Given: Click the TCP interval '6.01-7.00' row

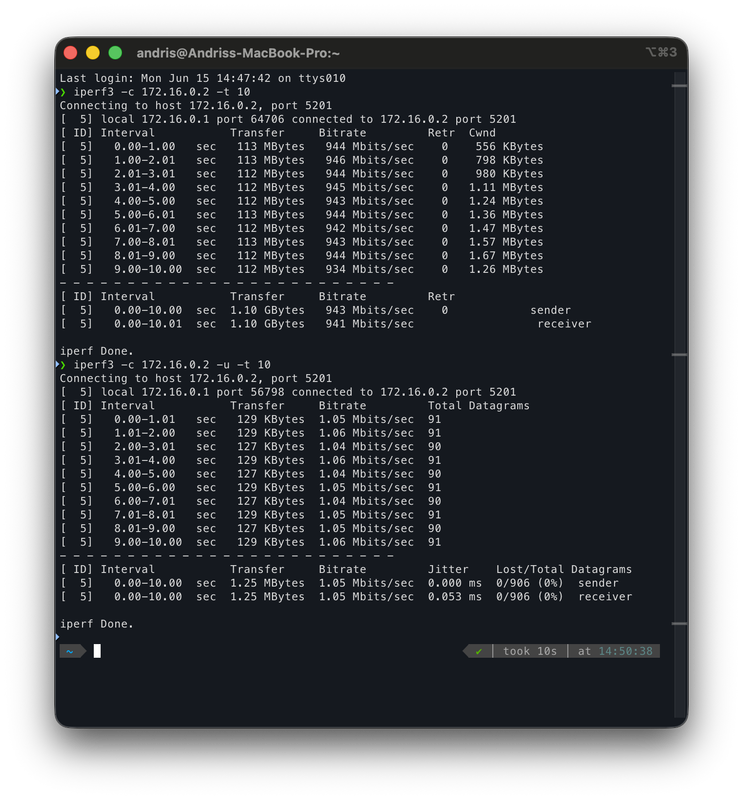Looking at the screenshot, I should [x=301, y=229].
